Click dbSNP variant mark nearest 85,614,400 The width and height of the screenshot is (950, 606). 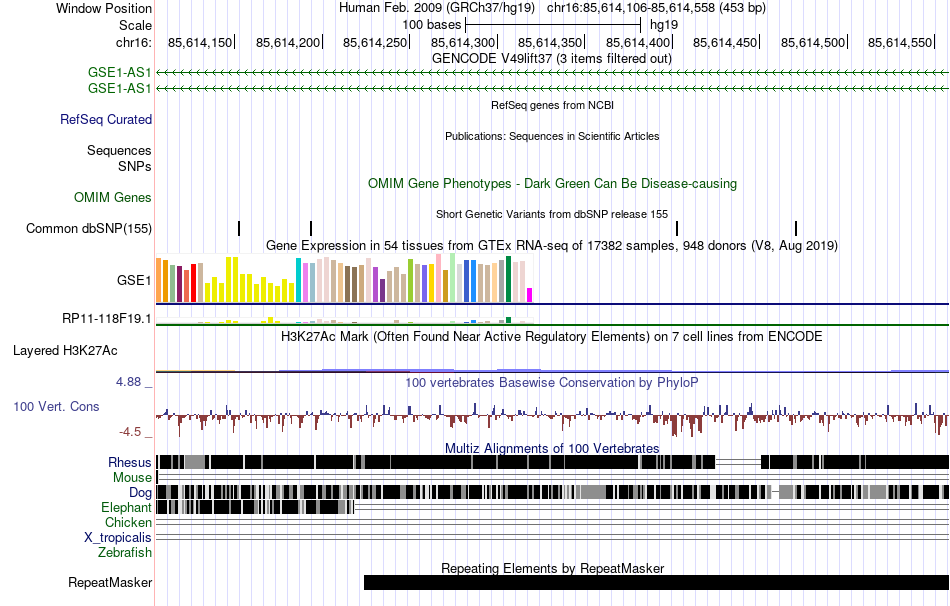677,228
